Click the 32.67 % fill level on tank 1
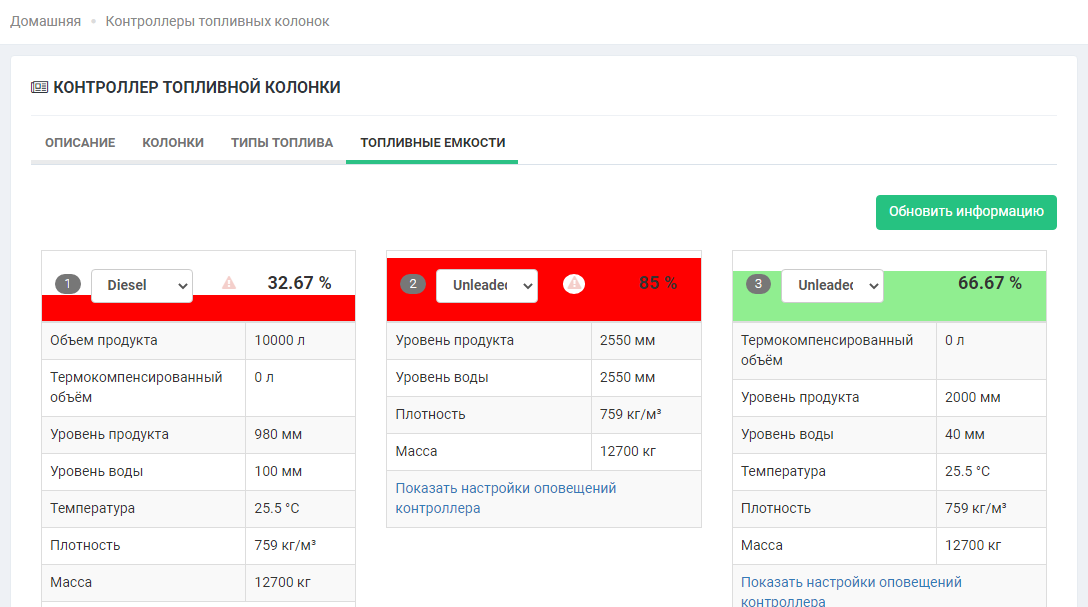This screenshot has height=607, width=1088. click(299, 283)
